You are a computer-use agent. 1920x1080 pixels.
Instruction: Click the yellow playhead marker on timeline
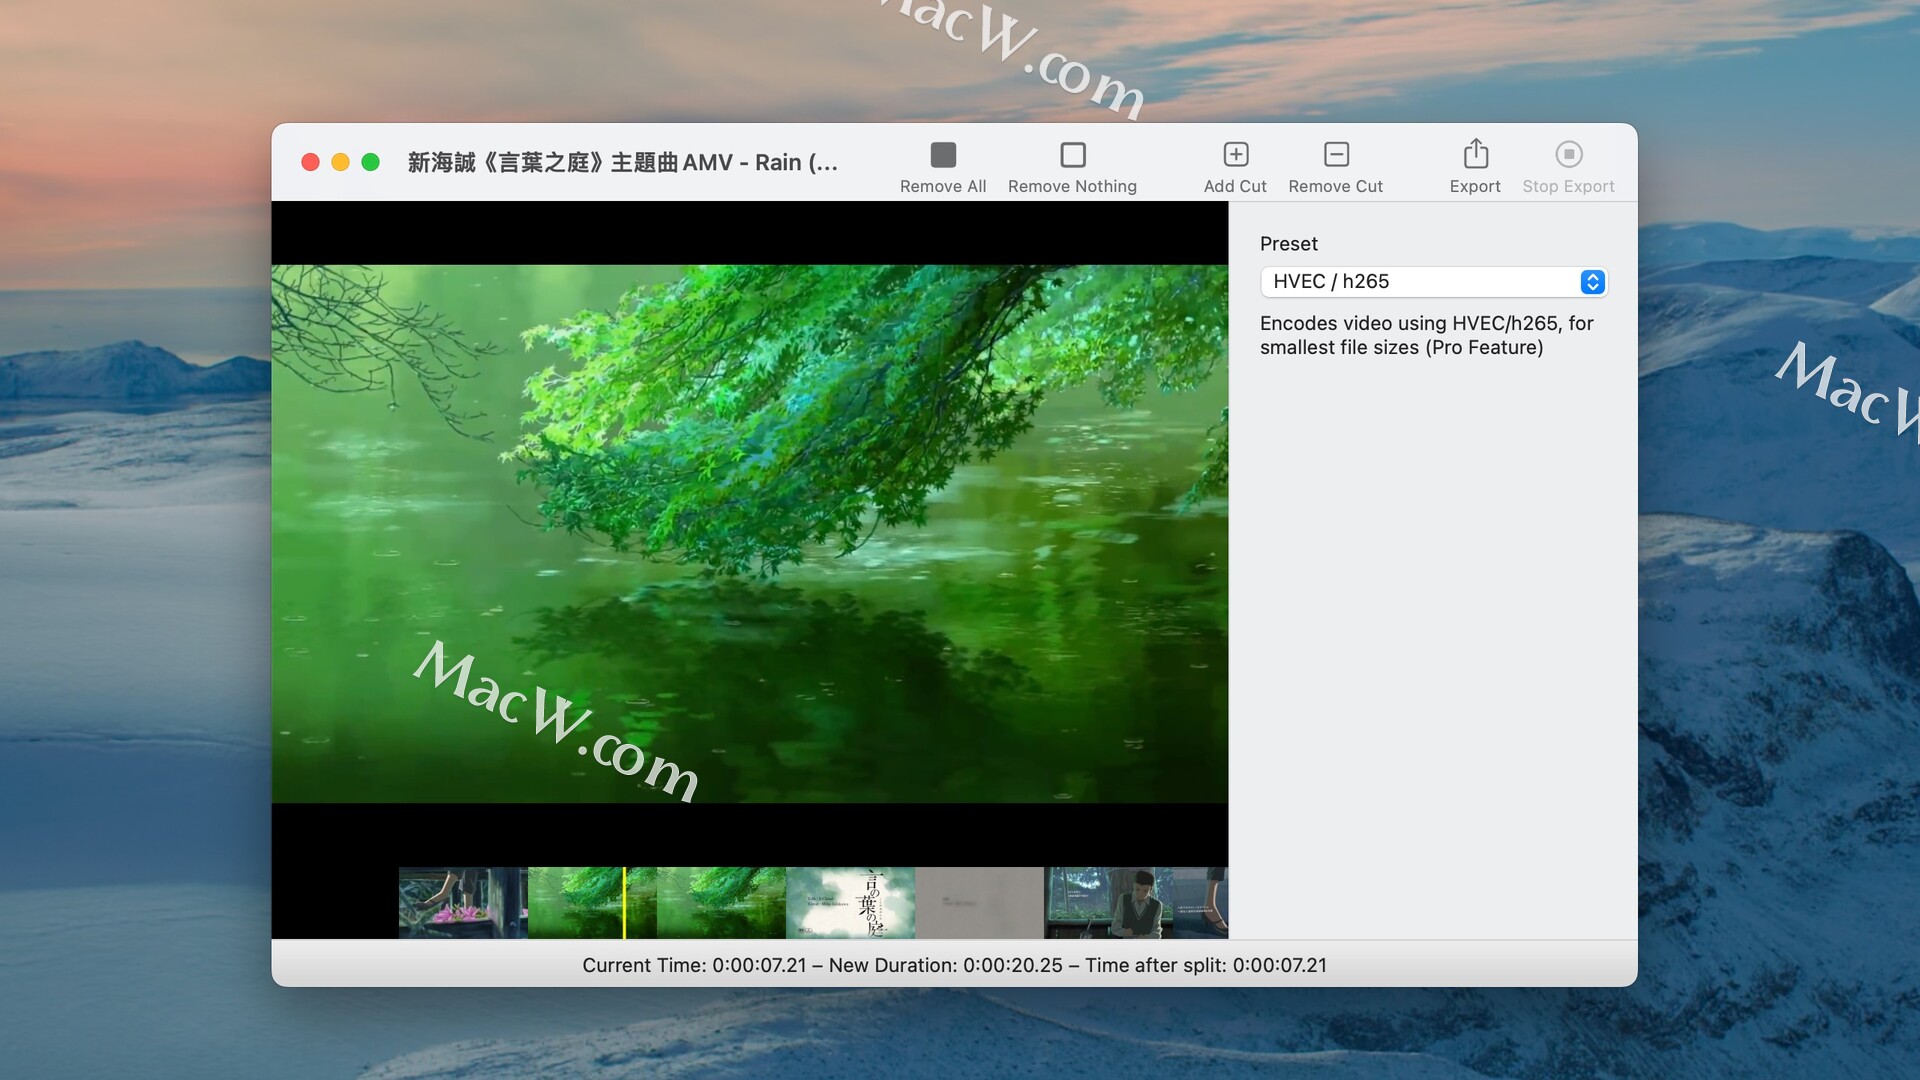pos(624,903)
